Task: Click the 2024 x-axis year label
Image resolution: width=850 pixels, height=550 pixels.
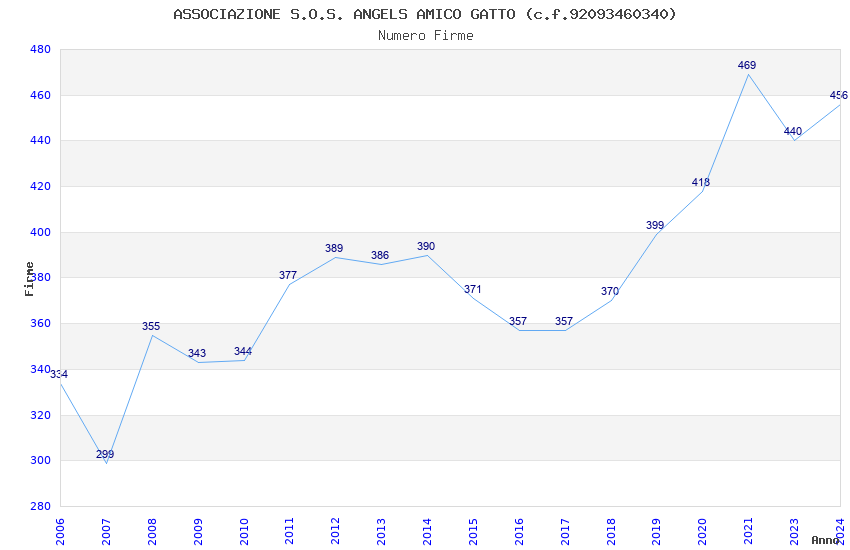Action: click(x=840, y=531)
